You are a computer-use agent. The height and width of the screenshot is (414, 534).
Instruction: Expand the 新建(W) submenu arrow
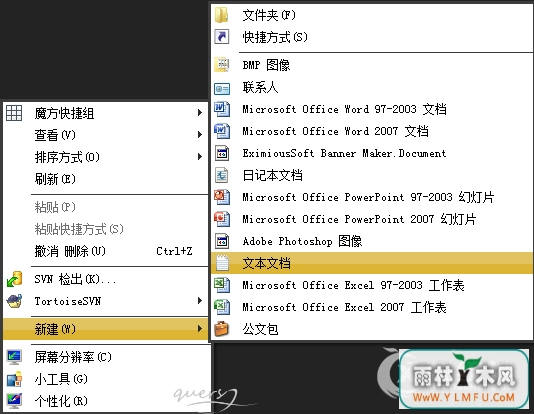tap(200, 329)
